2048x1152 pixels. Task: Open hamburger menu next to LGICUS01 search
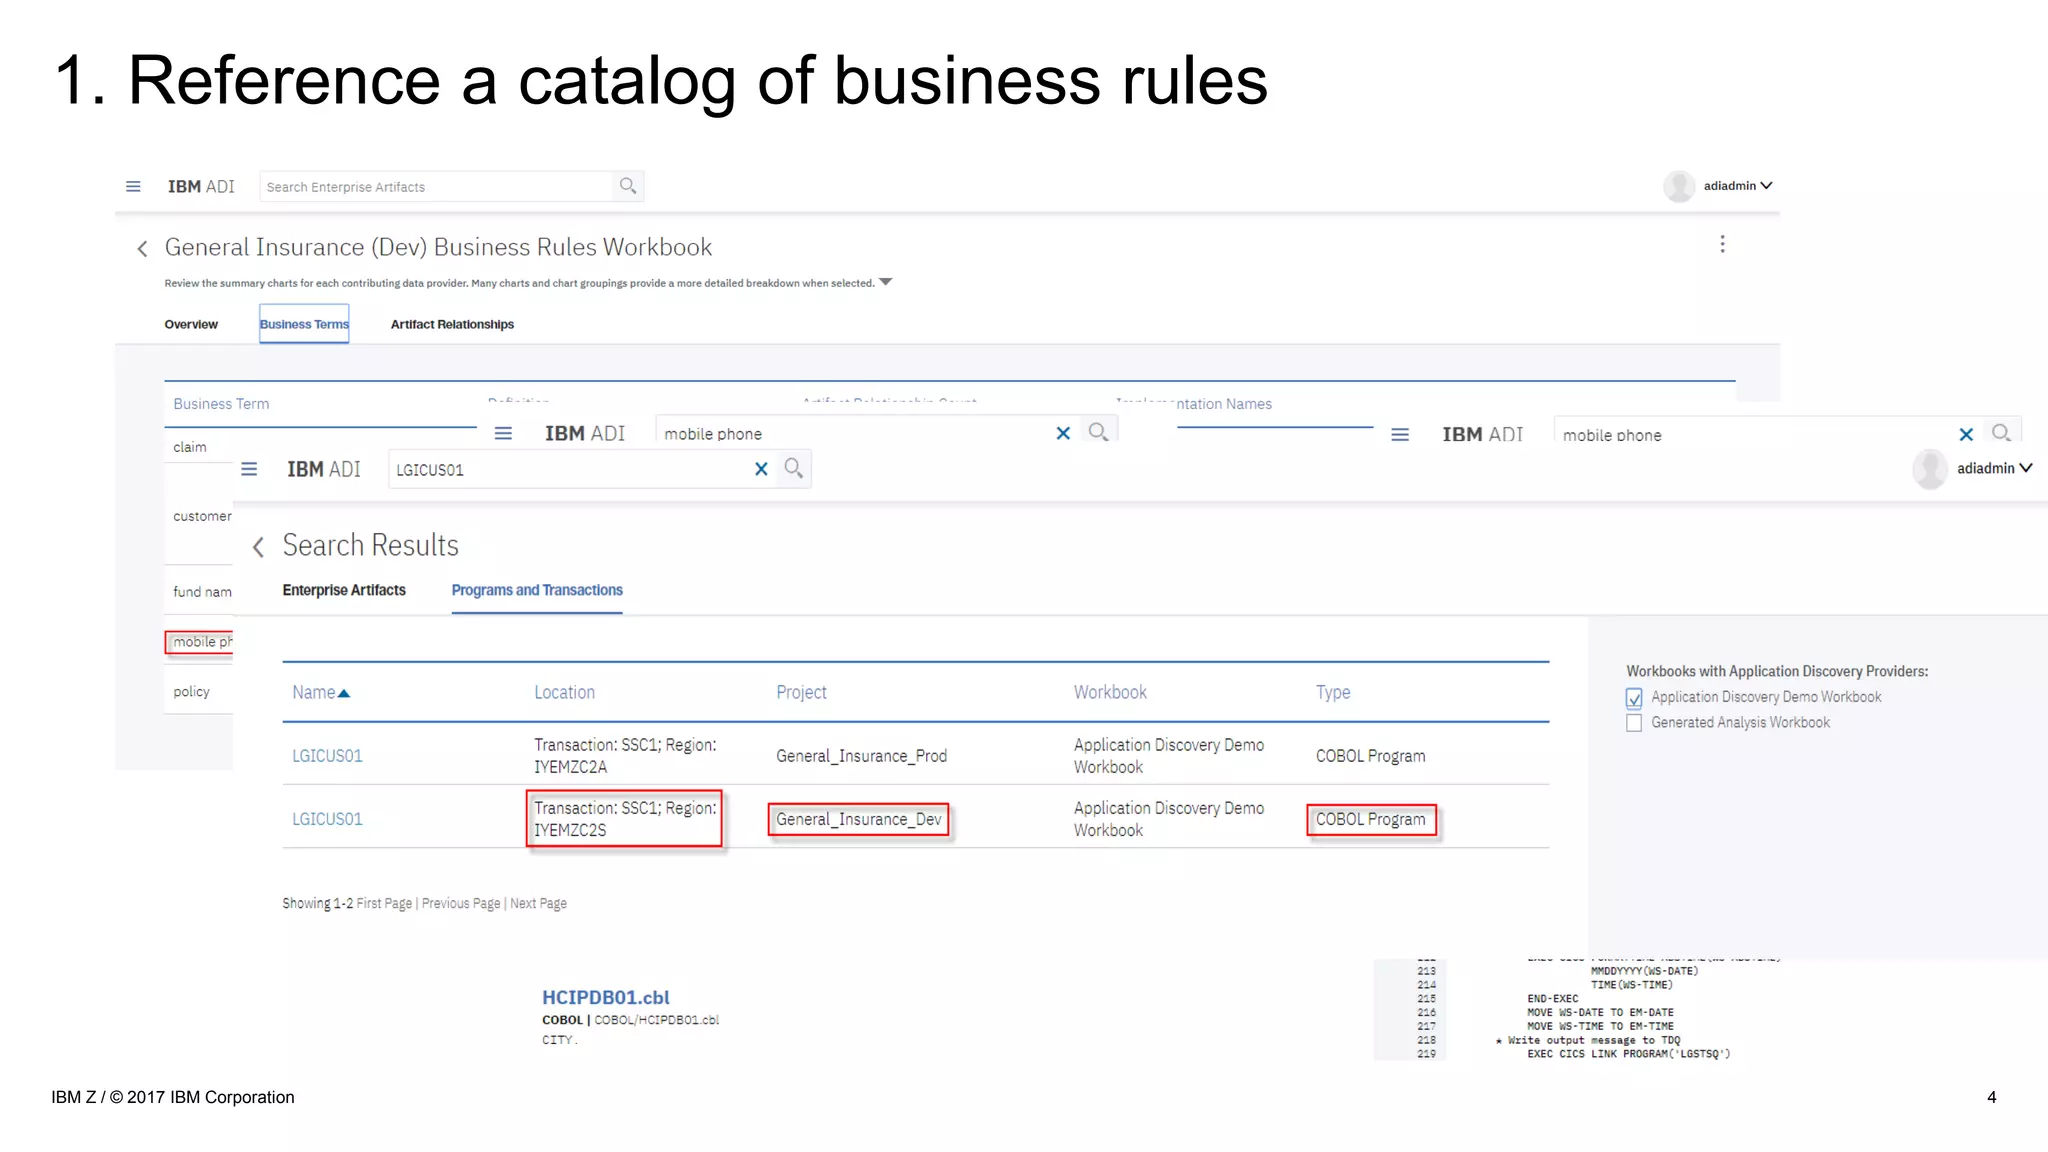click(249, 469)
